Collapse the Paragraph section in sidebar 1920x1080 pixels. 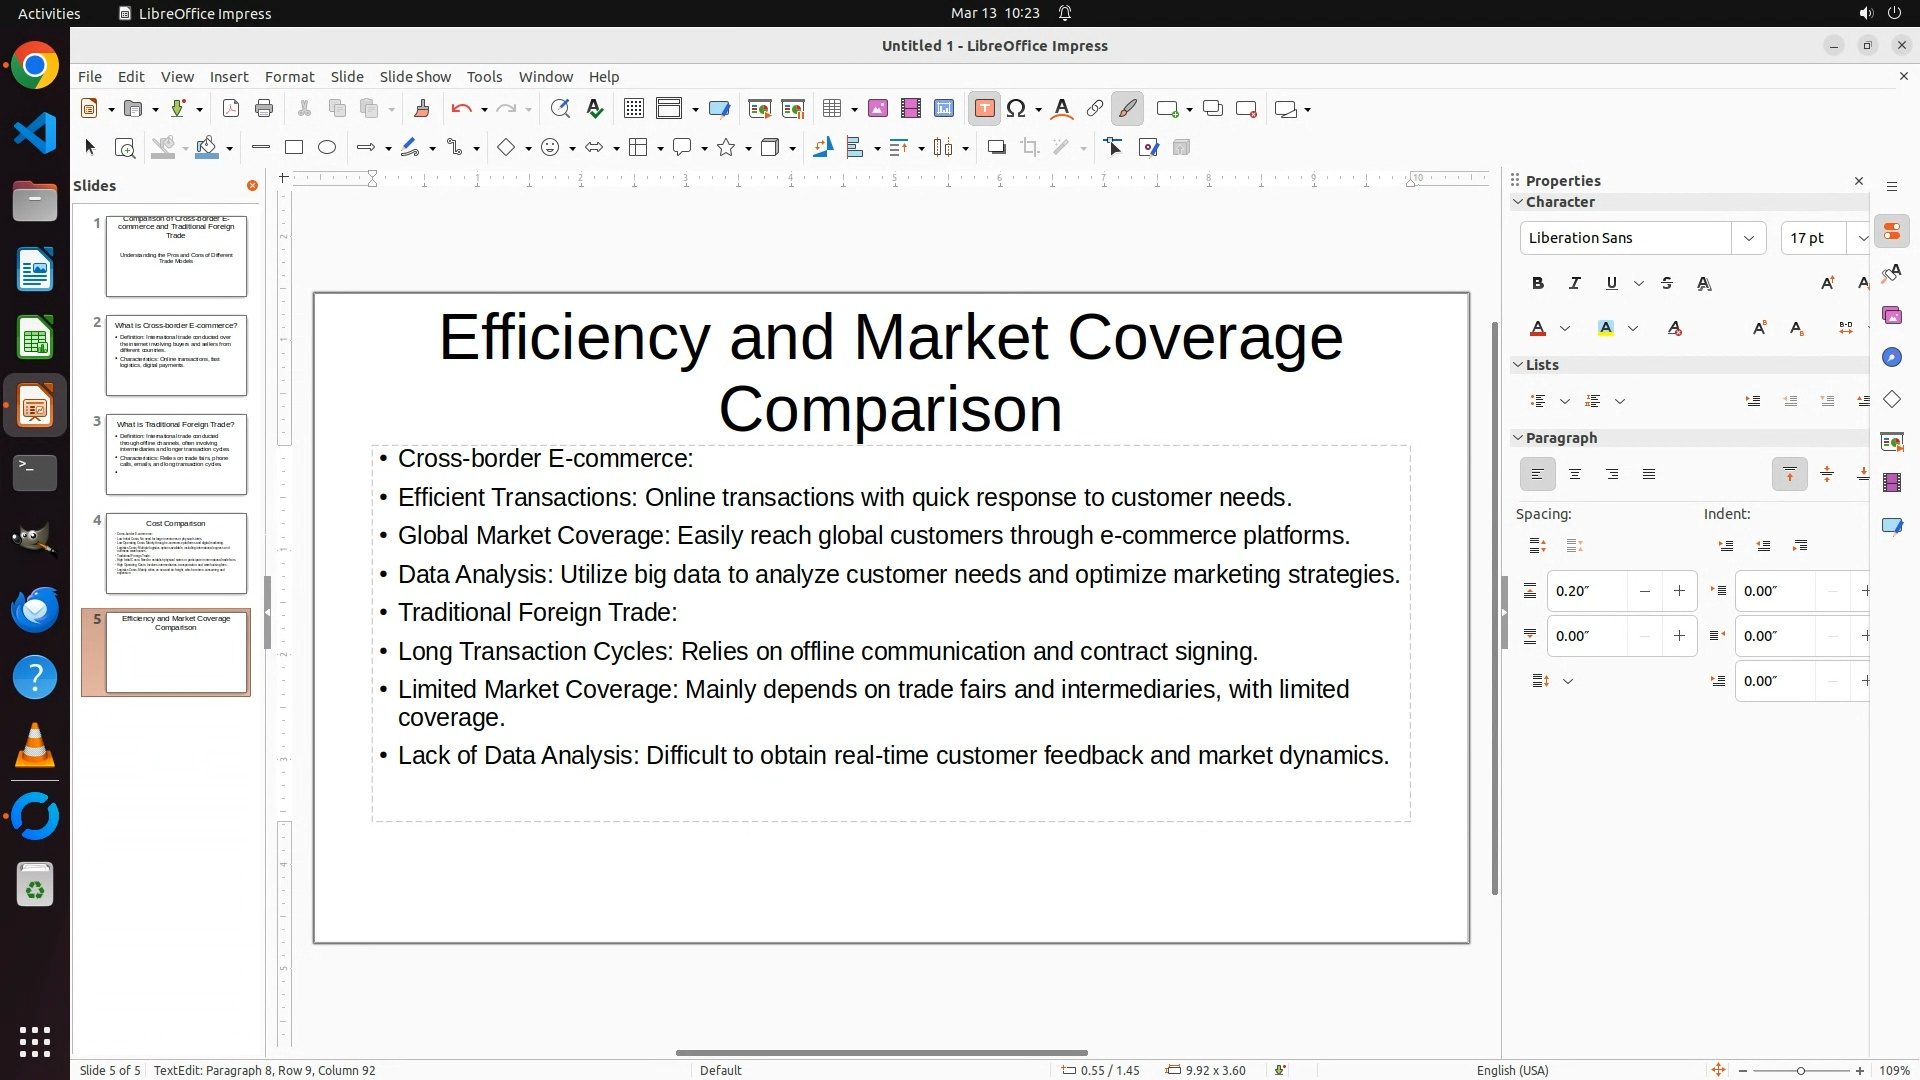(x=1518, y=438)
